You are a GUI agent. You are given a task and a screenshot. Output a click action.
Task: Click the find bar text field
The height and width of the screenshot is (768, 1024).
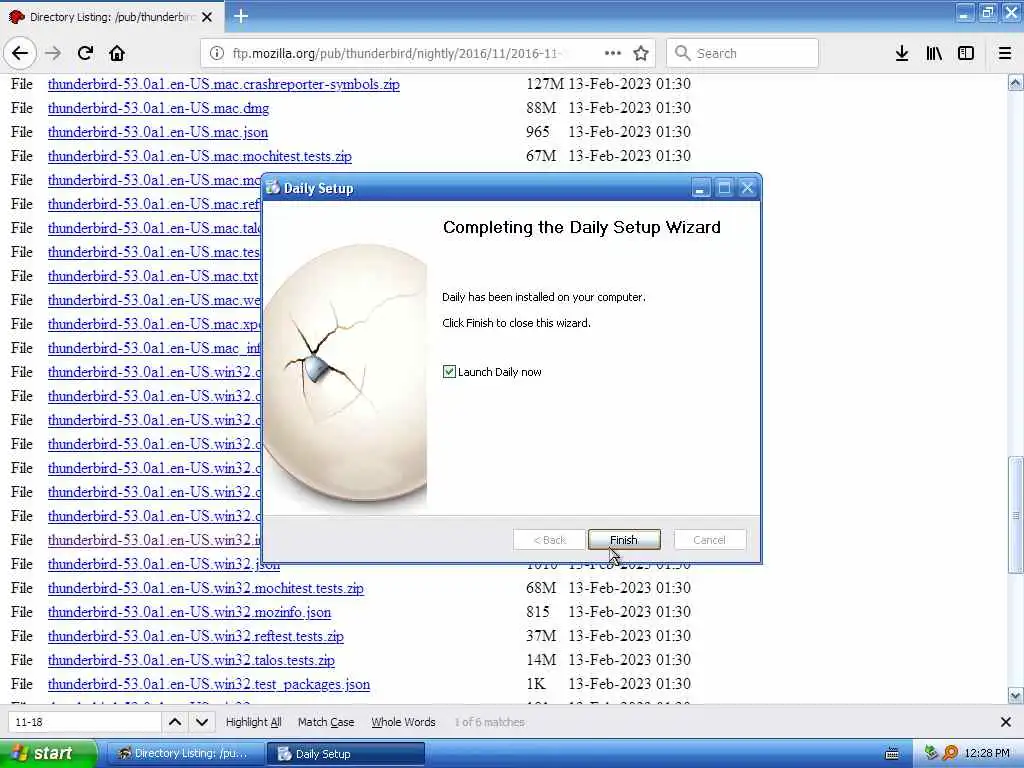click(84, 722)
